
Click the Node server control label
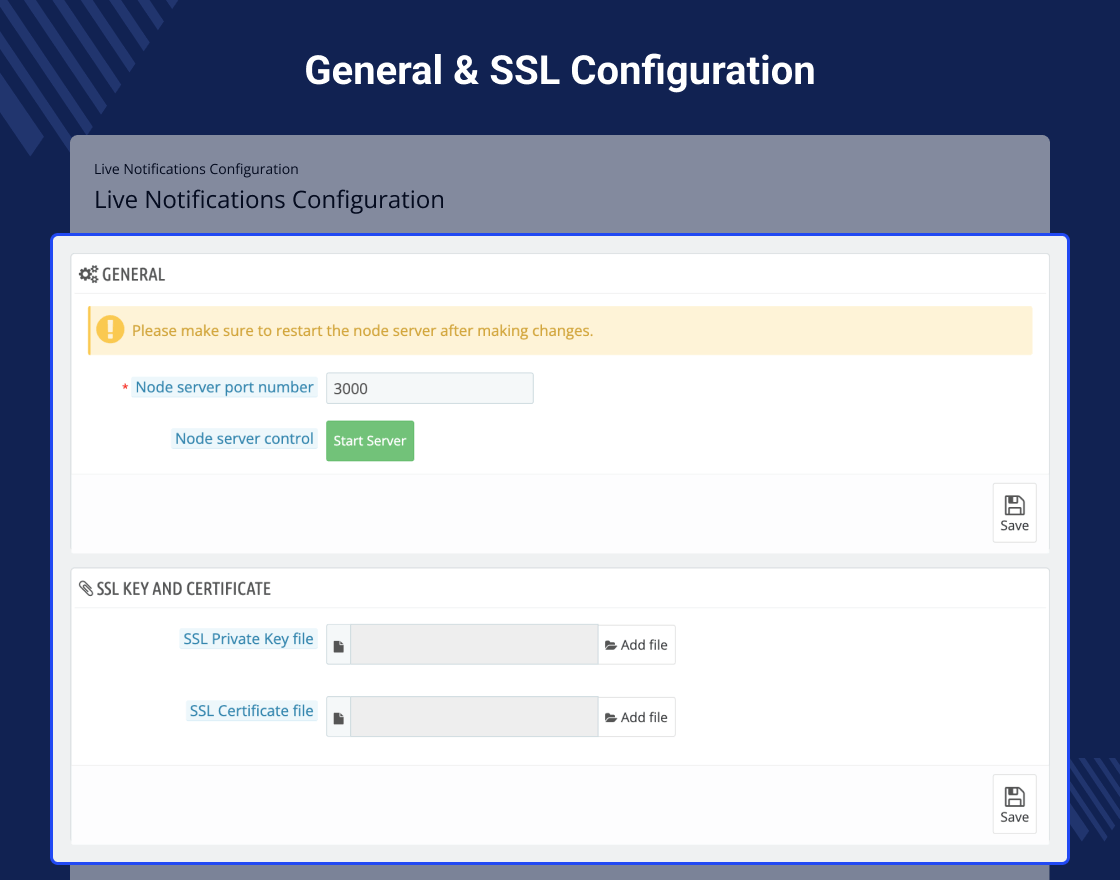[x=244, y=439]
